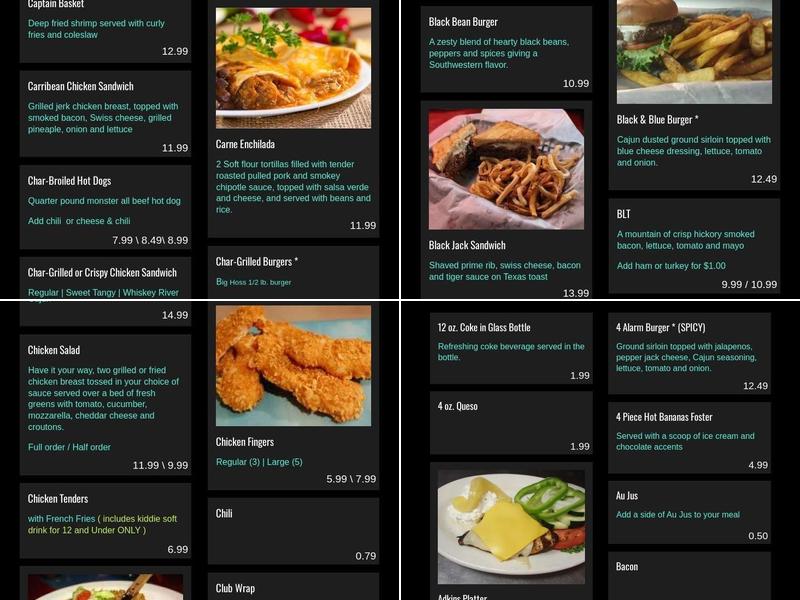Image resolution: width=800 pixels, height=600 pixels.
Task: Select the Chicken Tenders kids meal
Action: [105, 521]
